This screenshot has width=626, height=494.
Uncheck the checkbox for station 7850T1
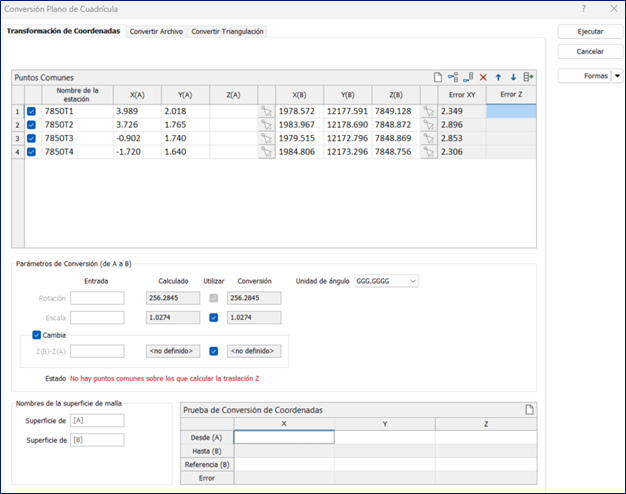tap(31, 111)
